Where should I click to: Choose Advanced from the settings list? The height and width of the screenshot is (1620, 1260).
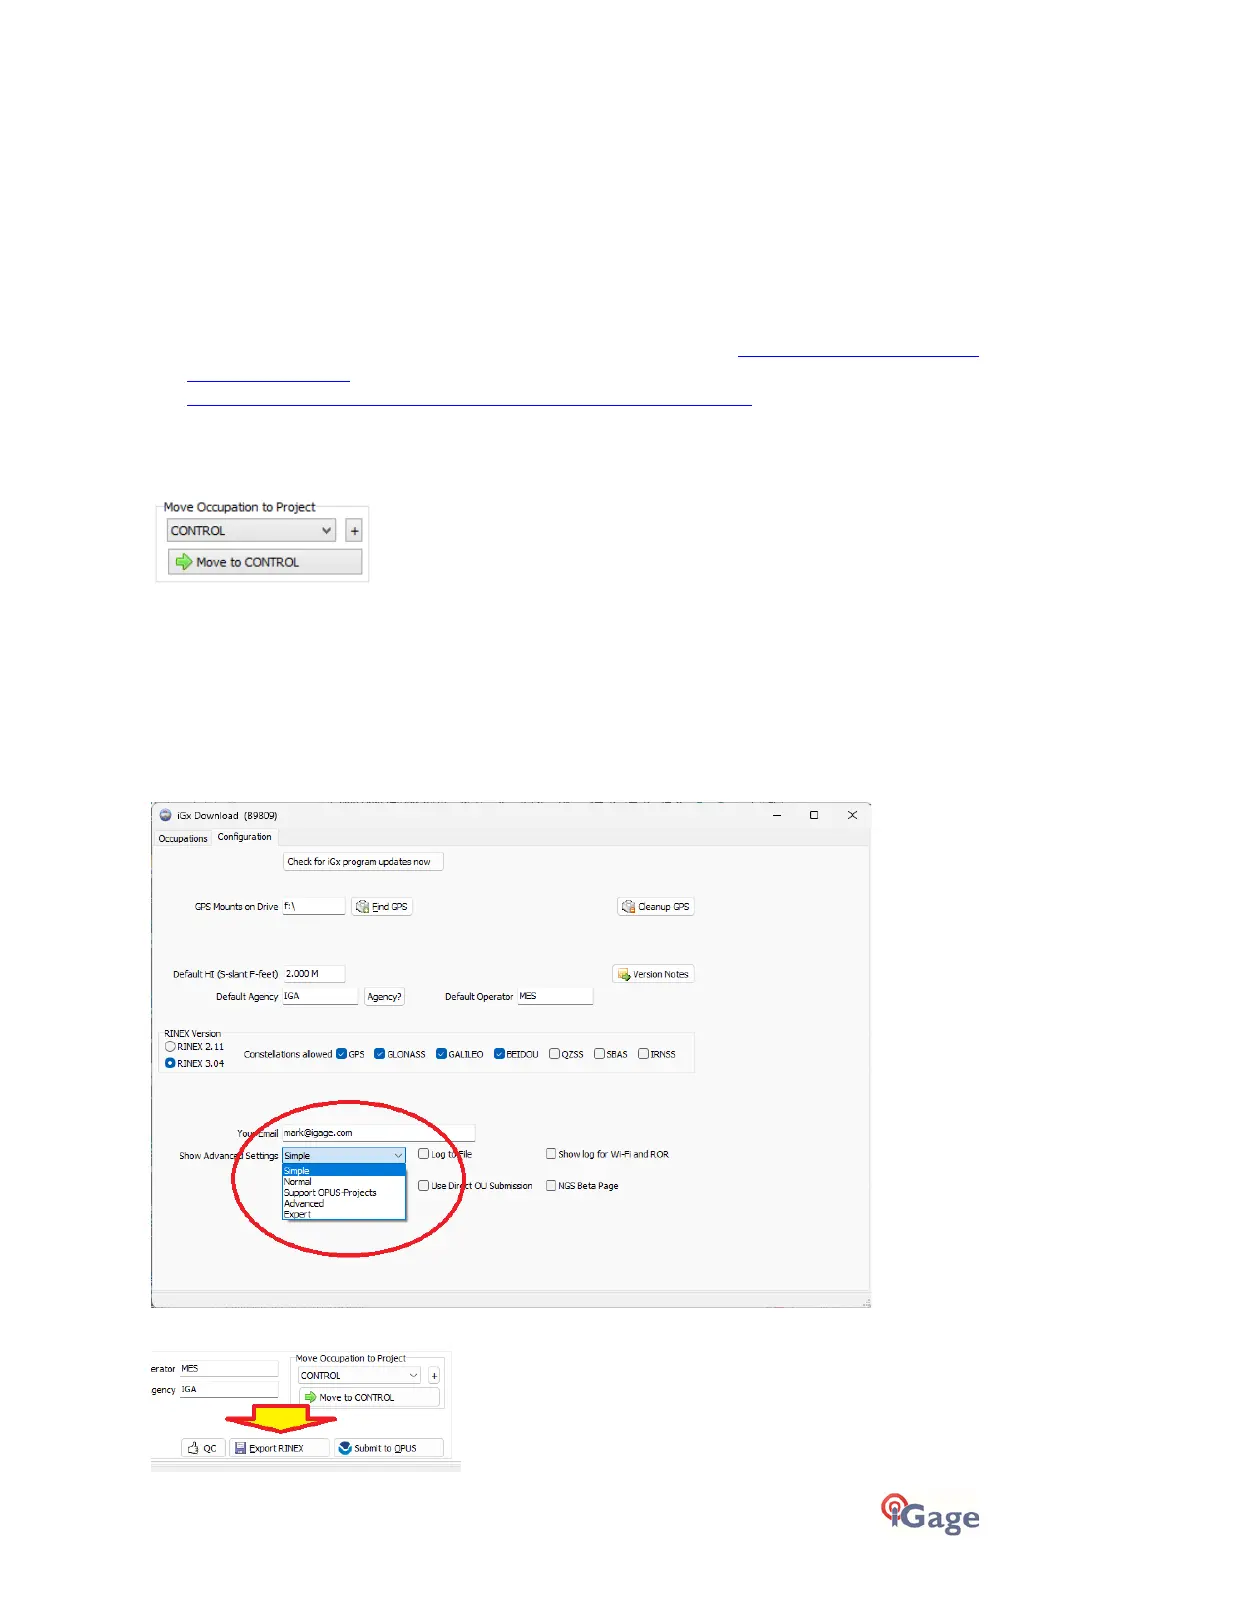pos(344,1204)
